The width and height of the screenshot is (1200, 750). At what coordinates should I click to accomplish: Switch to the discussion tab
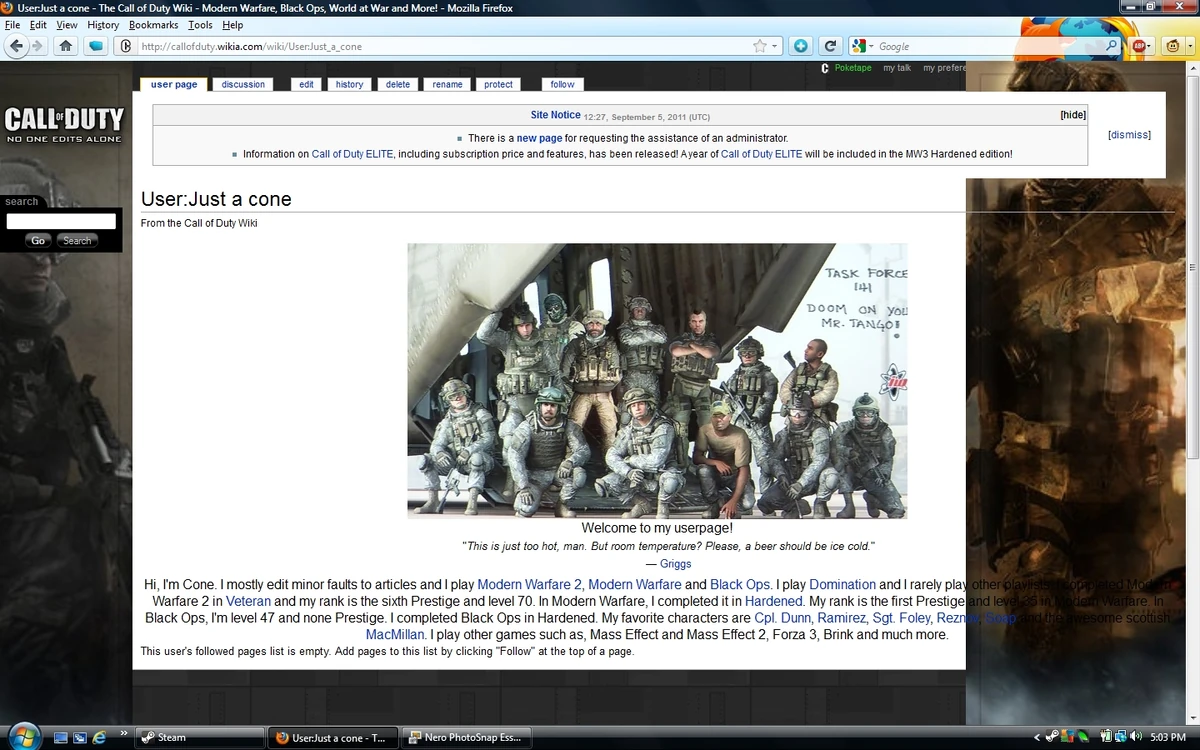tap(243, 84)
